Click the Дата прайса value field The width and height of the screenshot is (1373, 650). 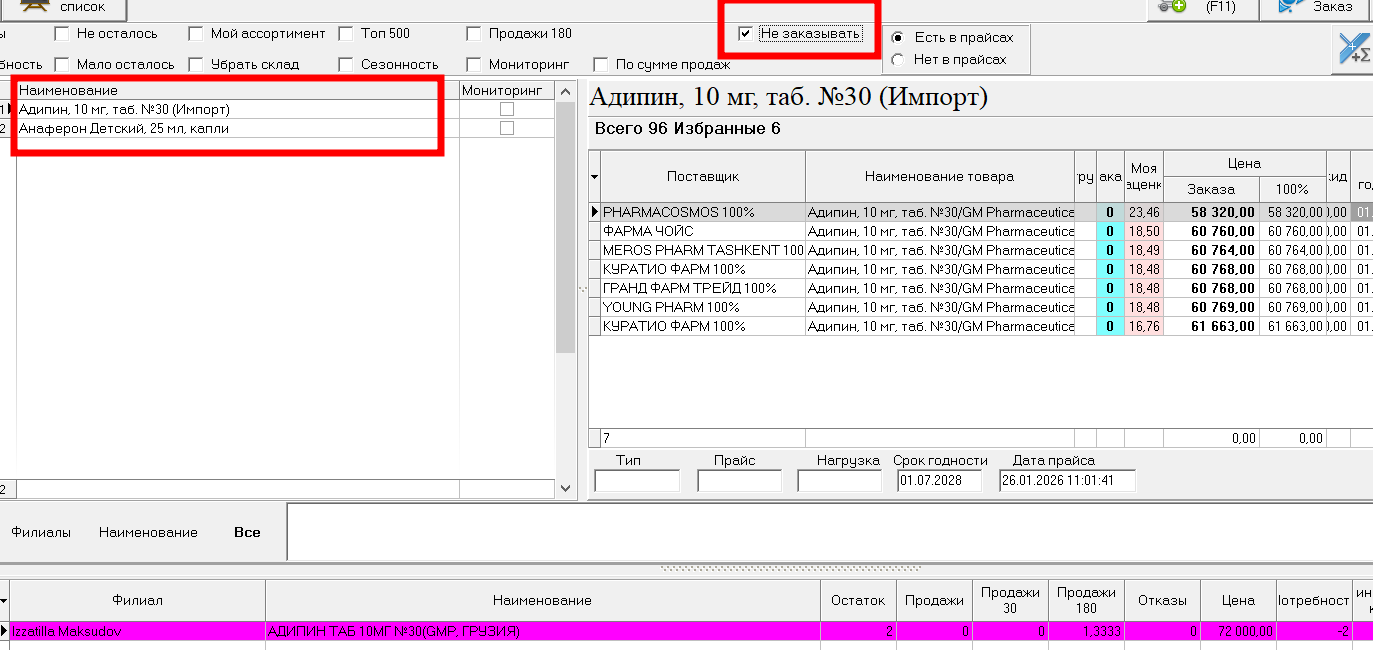coord(1066,479)
